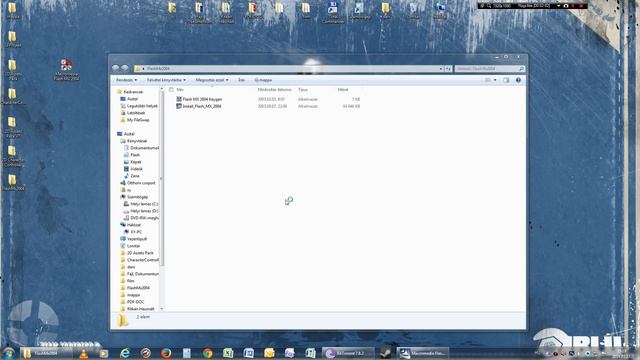Tick the select-all checkbox beside Név header

171,89
